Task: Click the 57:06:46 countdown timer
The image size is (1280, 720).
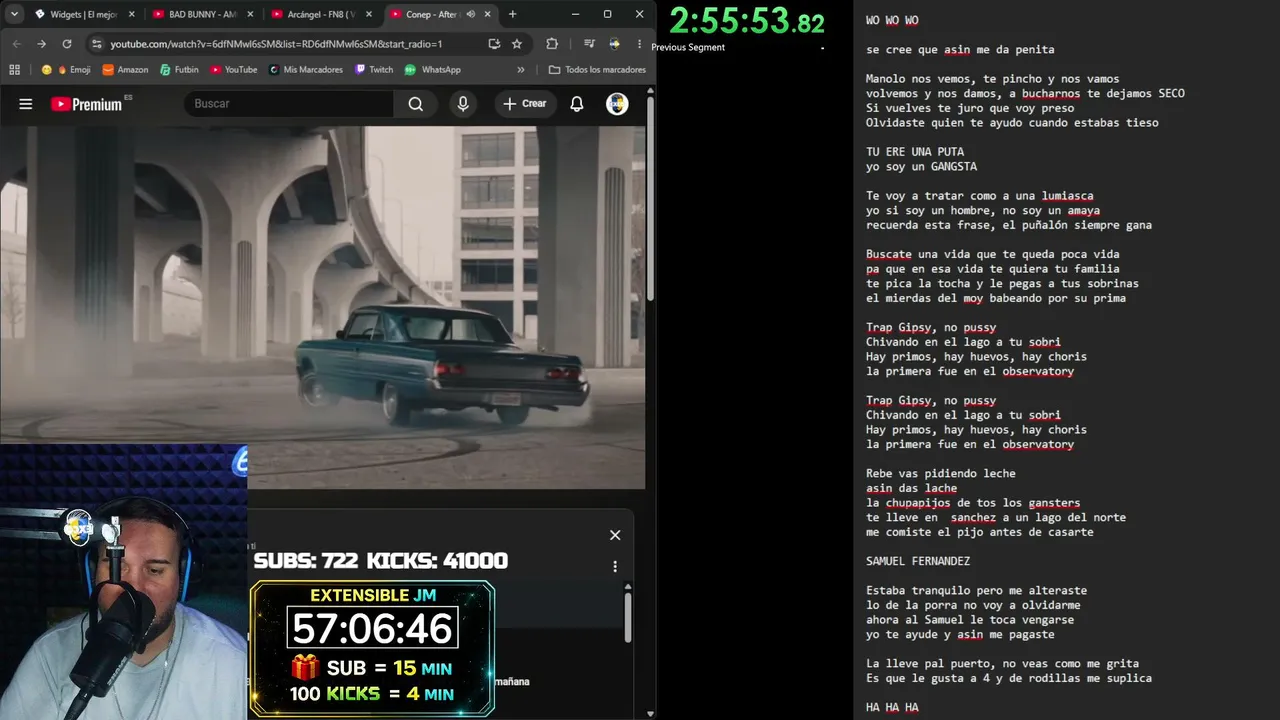Action: pos(373,629)
